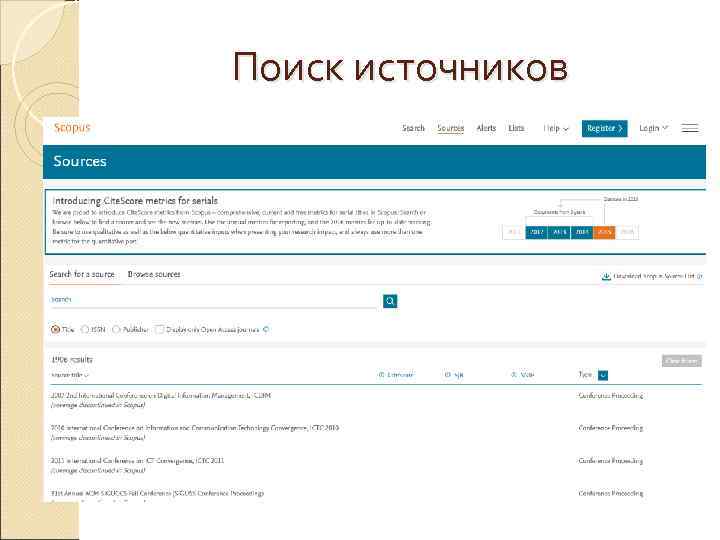720x540 pixels.
Task: Click the magnifier search button
Action: tap(390, 301)
